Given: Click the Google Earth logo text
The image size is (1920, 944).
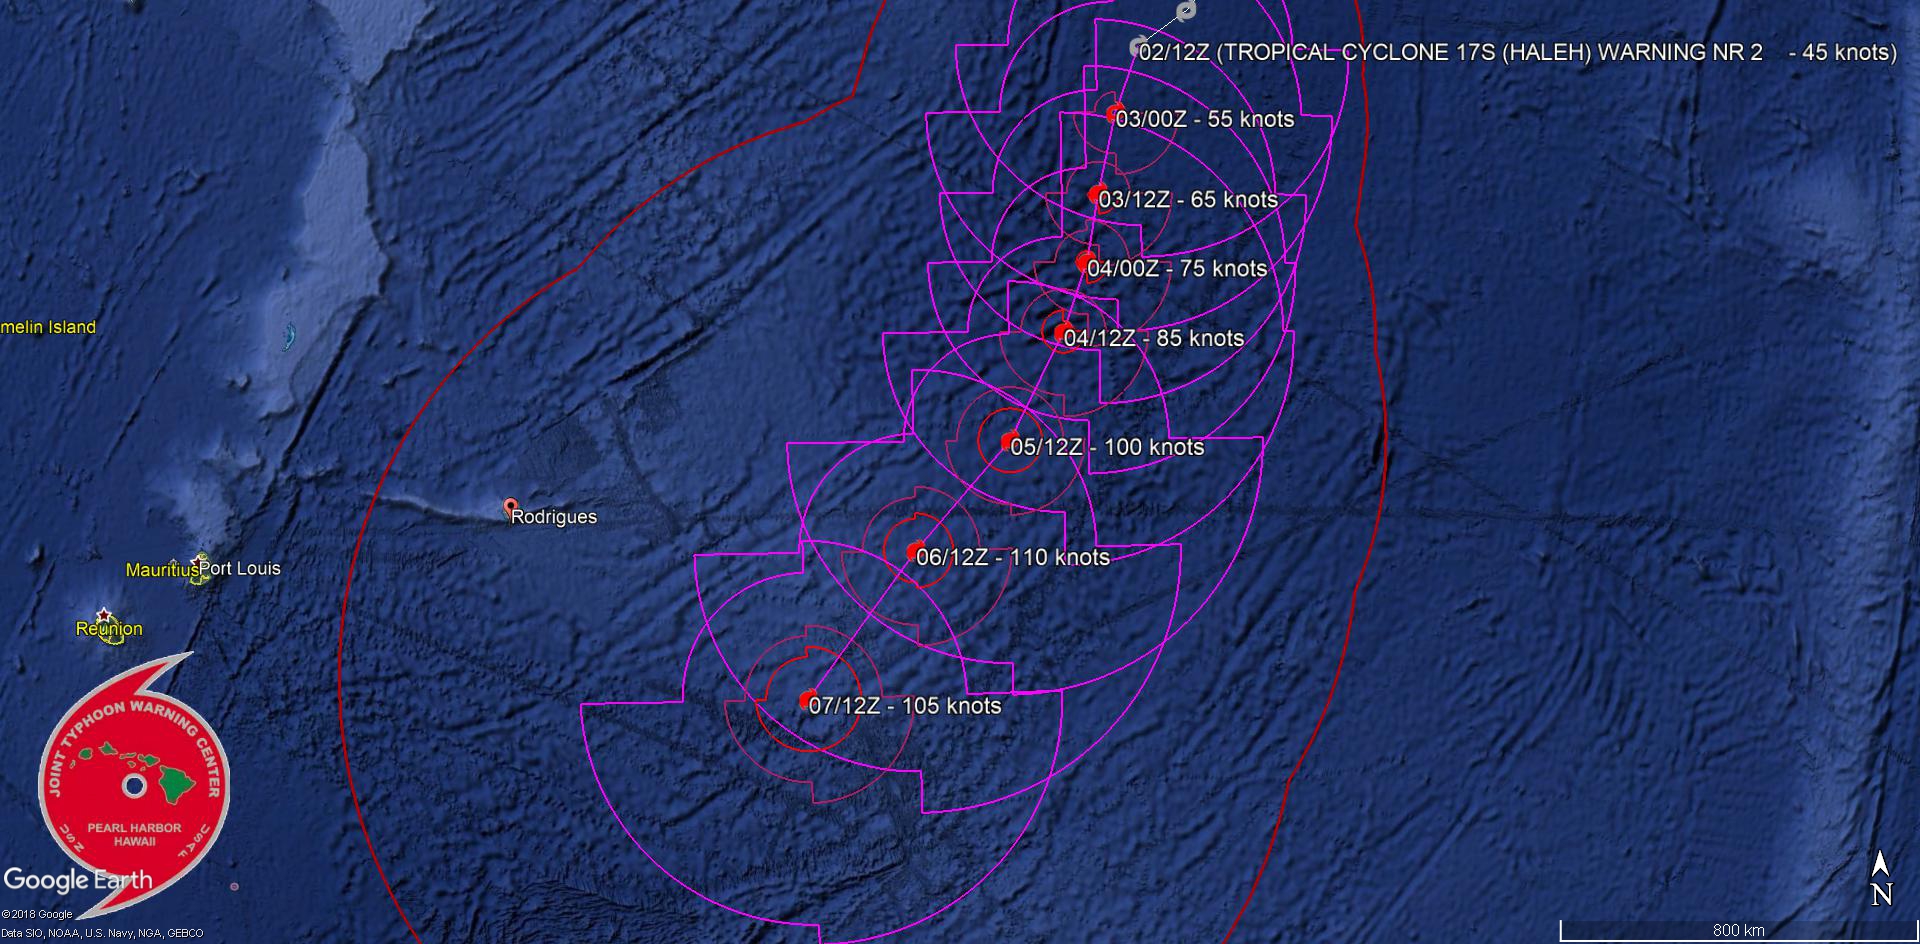Looking at the screenshot, I should tap(77, 880).
